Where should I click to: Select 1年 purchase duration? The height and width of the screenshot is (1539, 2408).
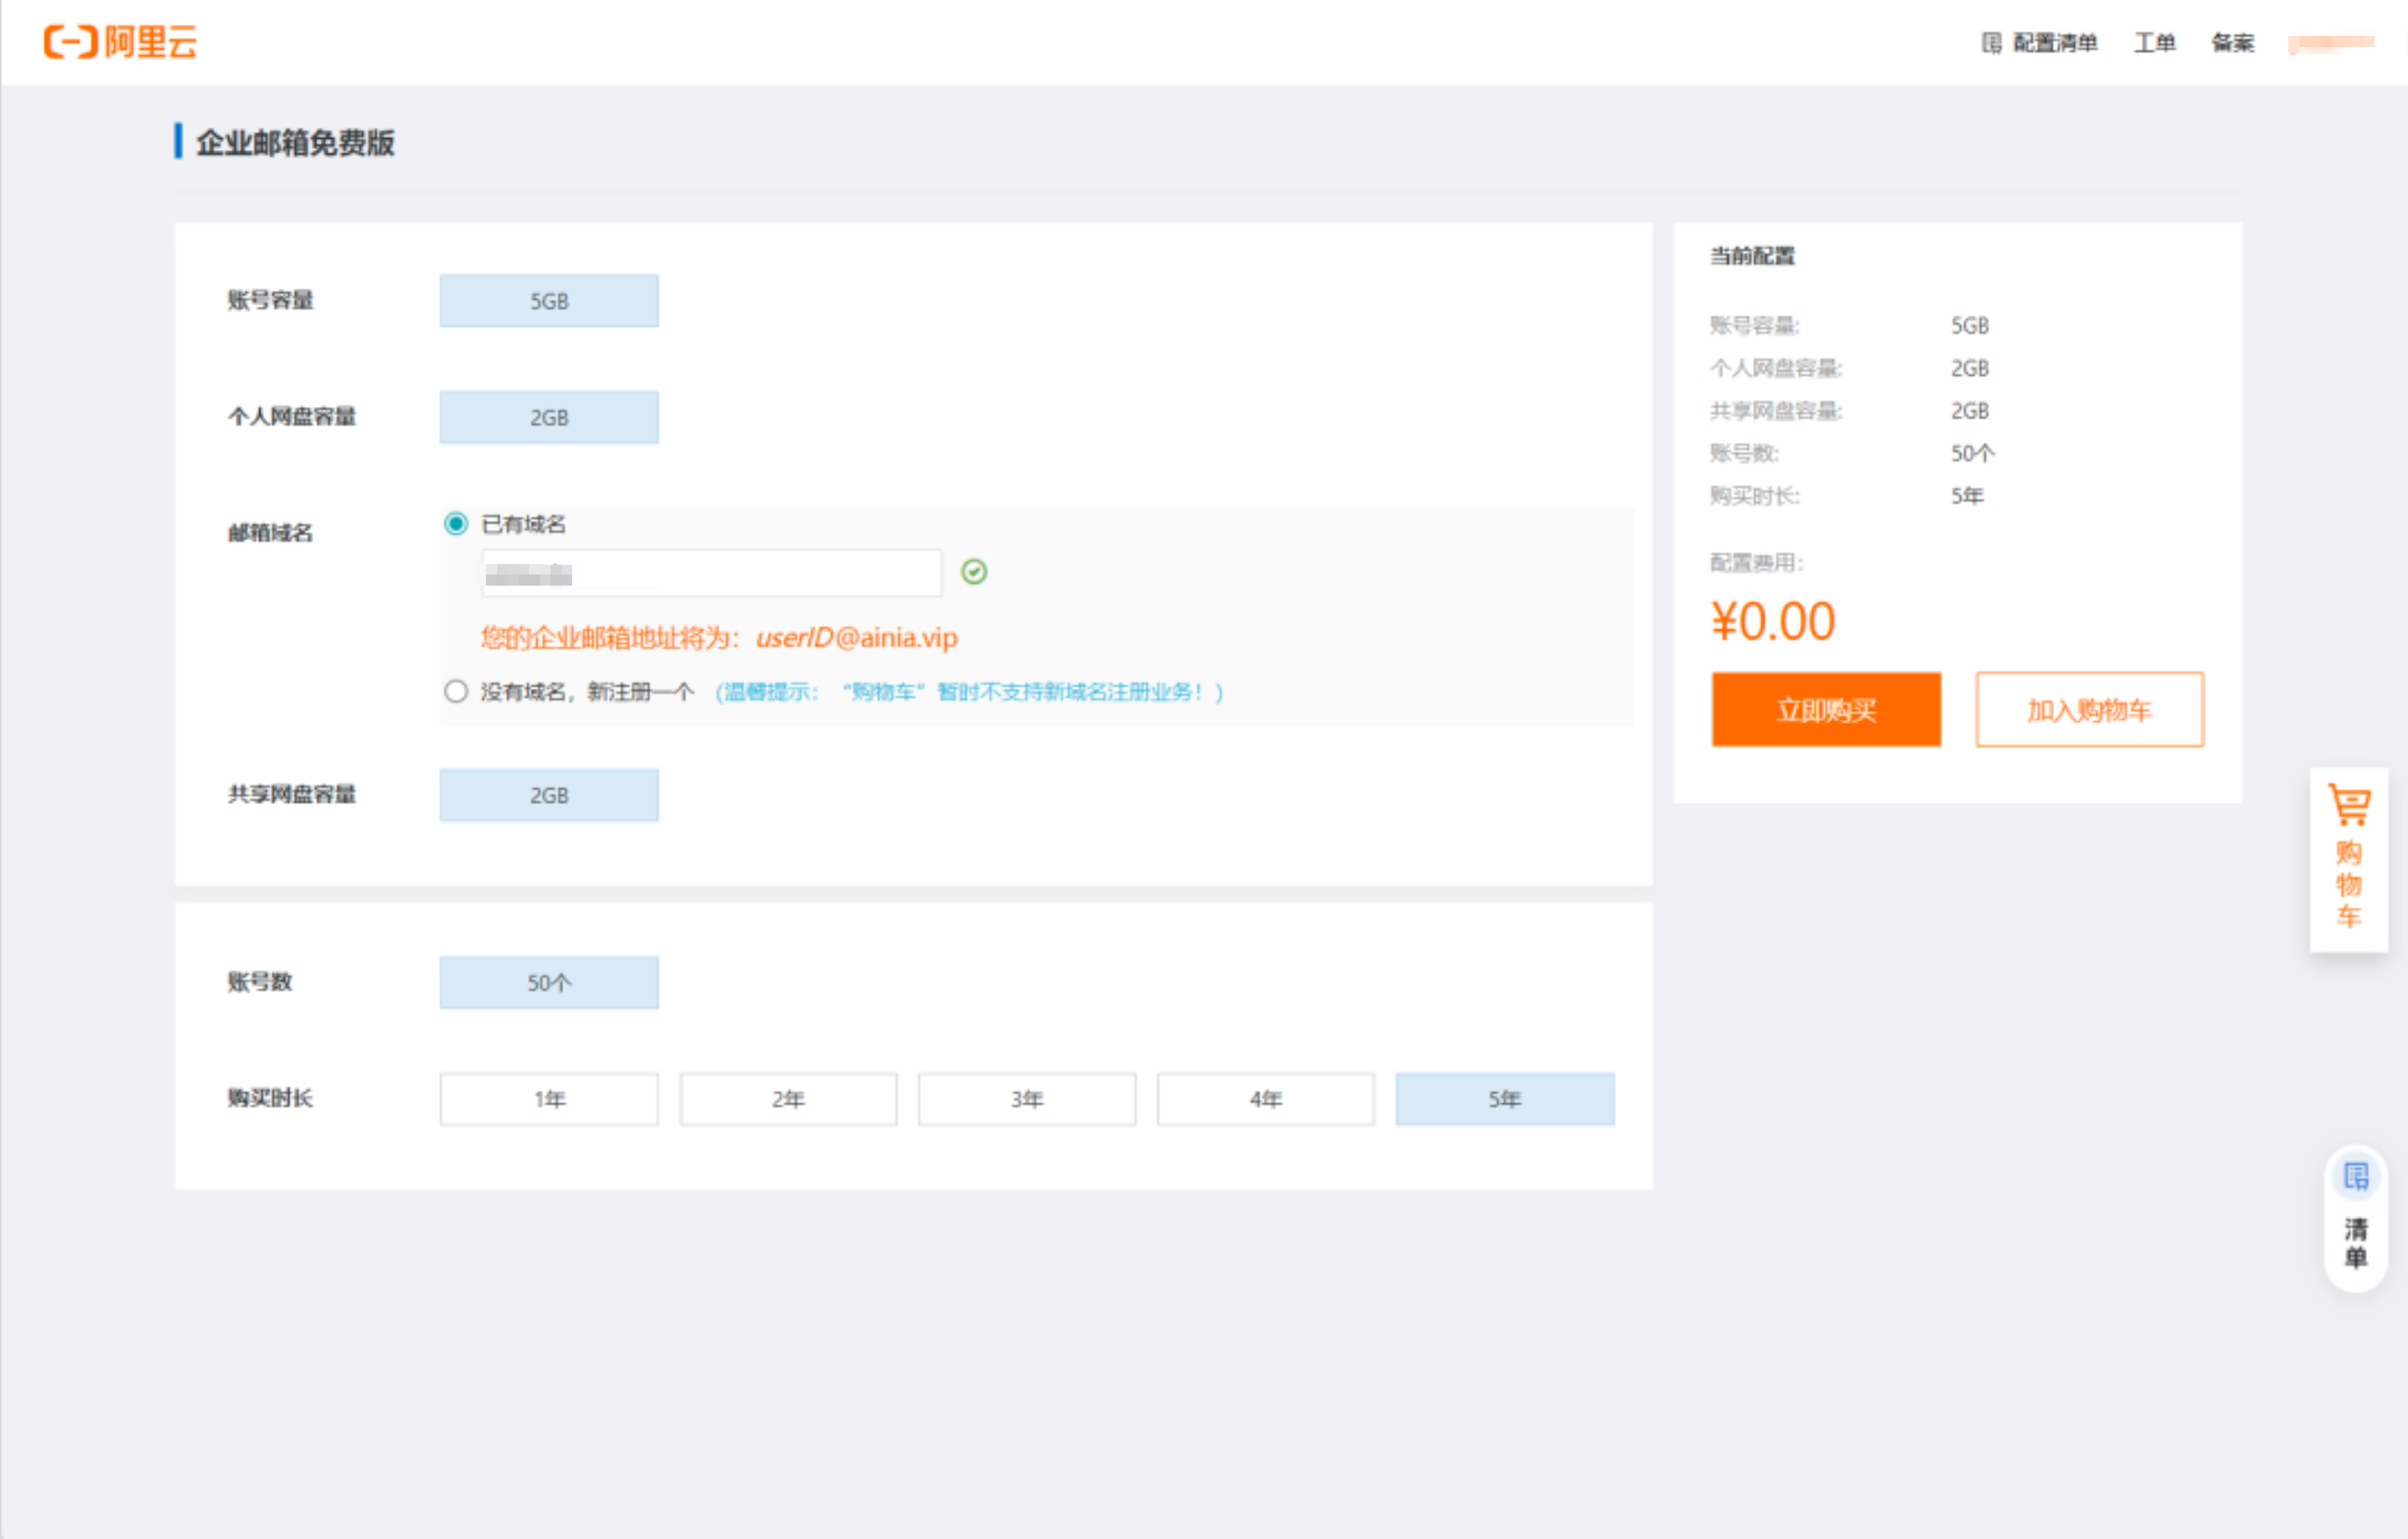(549, 1099)
